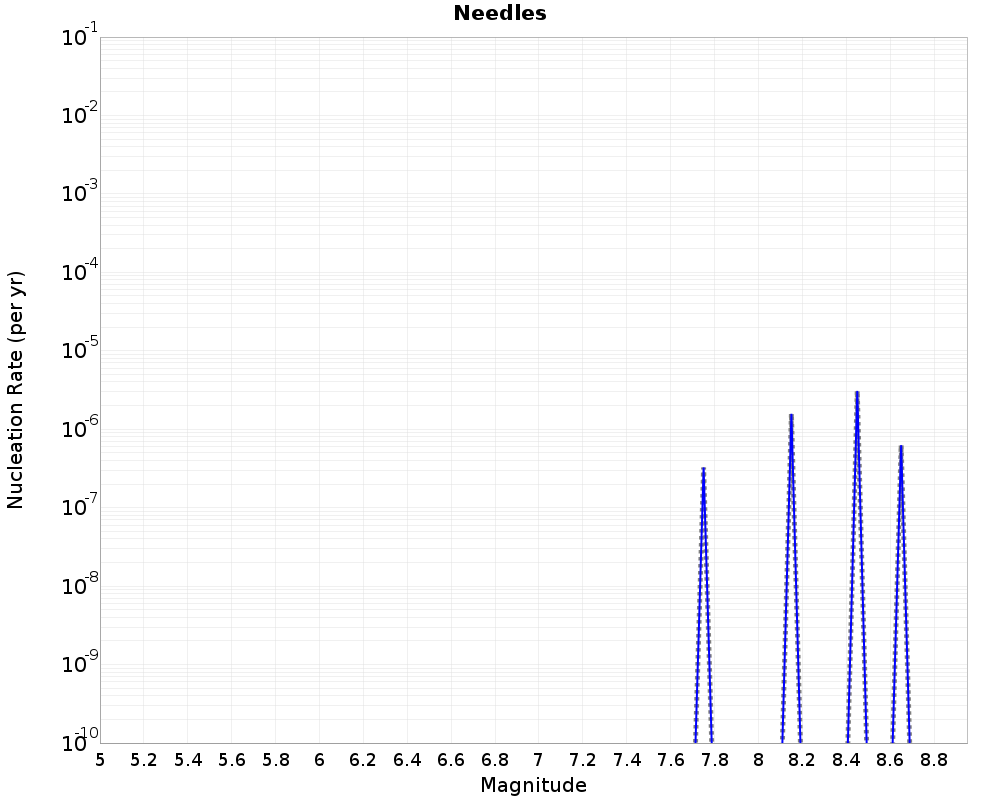Click the x-axis tick label "7.8"
The image size is (1000, 800).
tap(714, 760)
